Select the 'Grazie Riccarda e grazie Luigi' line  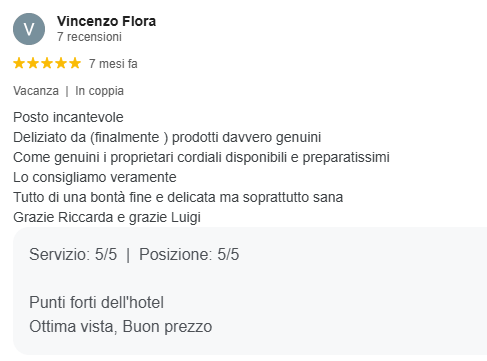[x=107, y=217]
